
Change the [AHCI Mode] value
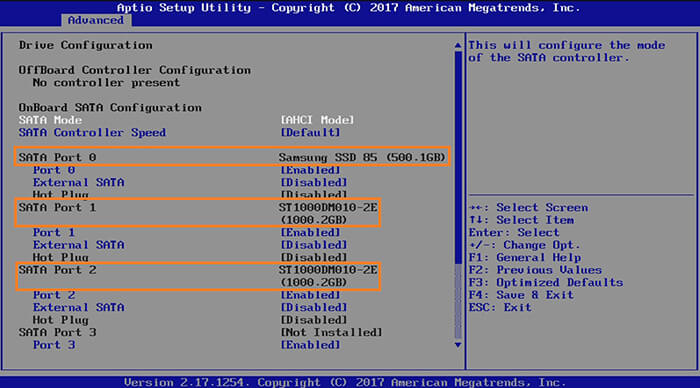pyautogui.click(x=317, y=120)
